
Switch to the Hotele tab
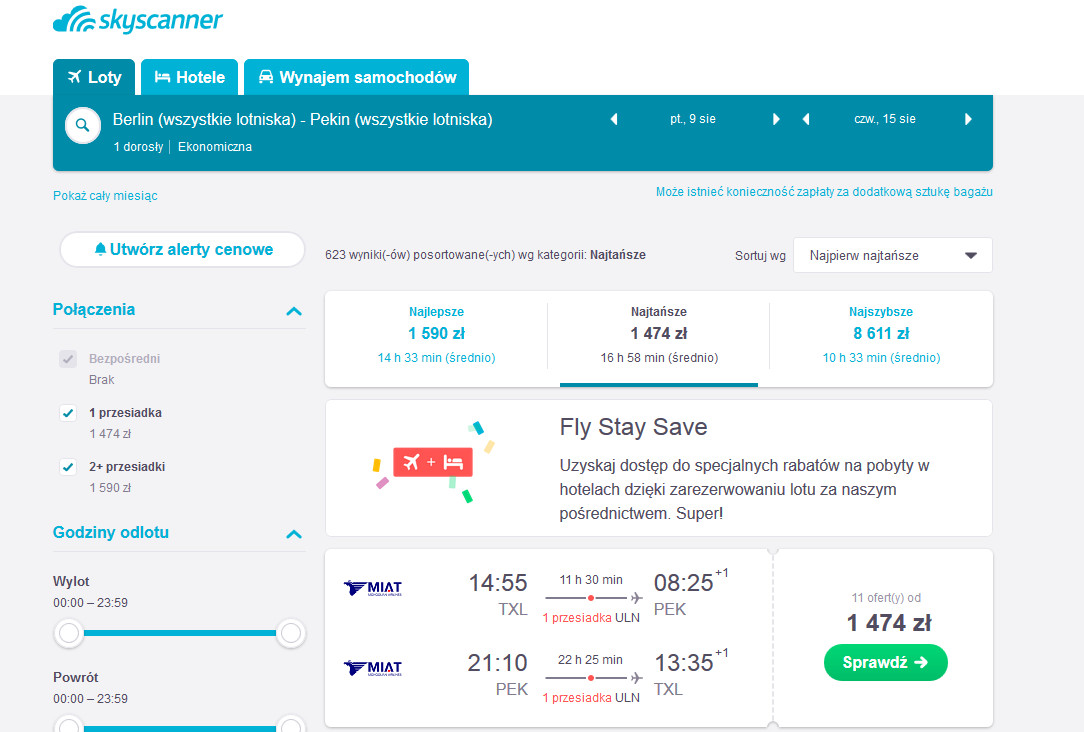coord(189,77)
